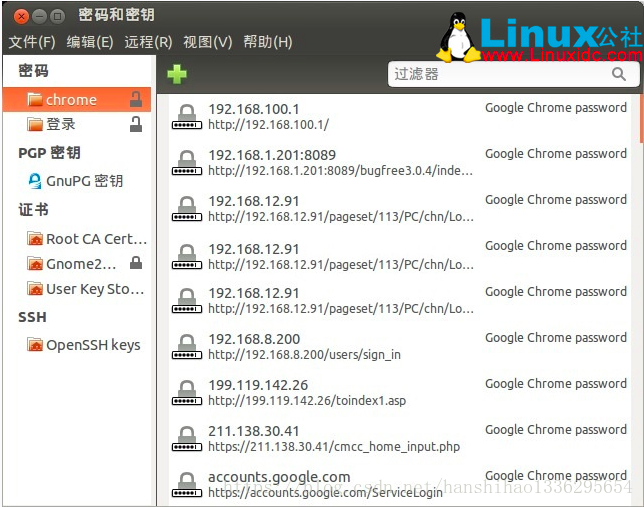
Task: Click the lock icon beside chrome keyring
Action: point(136,99)
